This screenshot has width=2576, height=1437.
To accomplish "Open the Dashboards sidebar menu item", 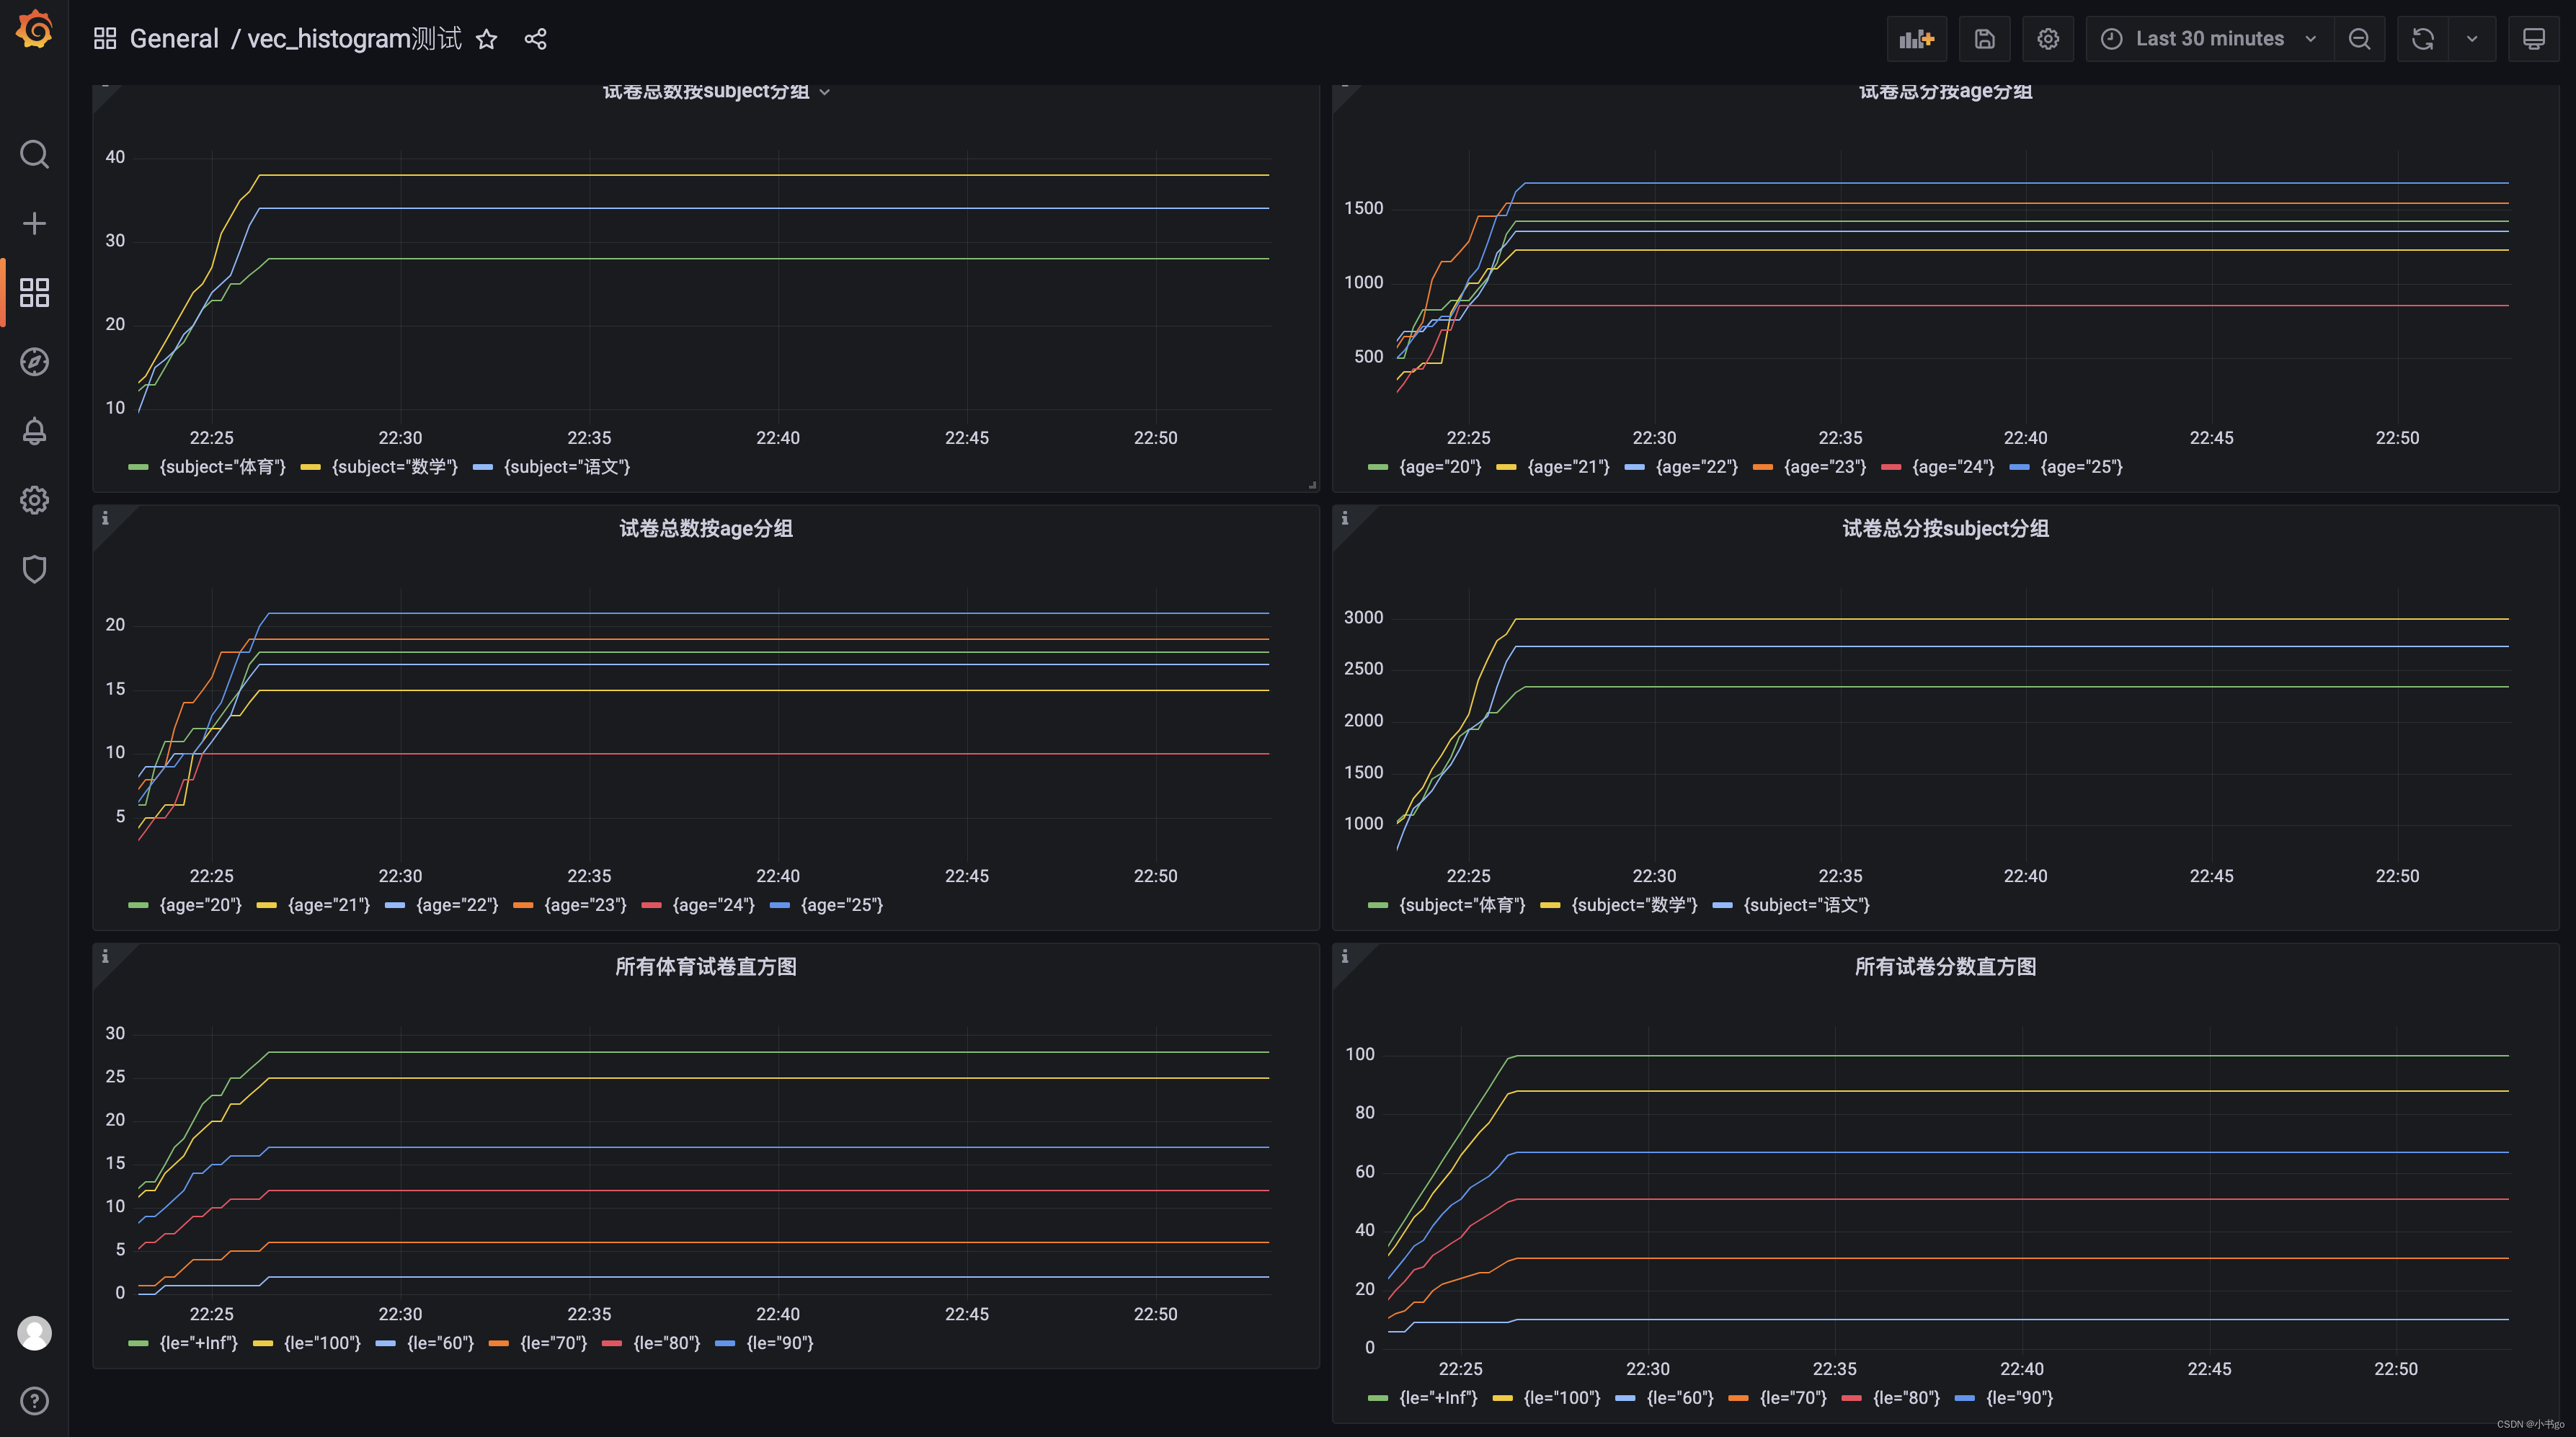I will click(34, 292).
